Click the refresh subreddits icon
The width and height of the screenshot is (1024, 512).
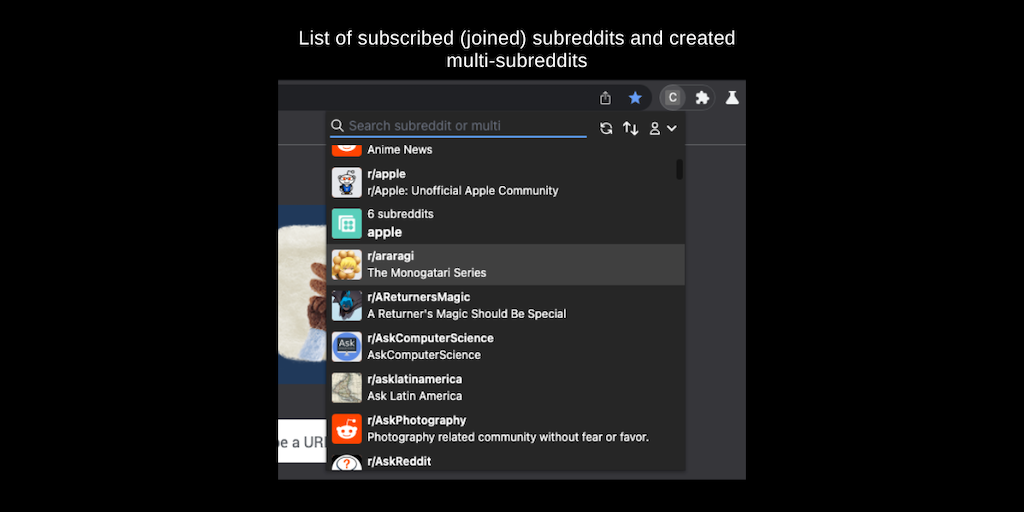[606, 128]
